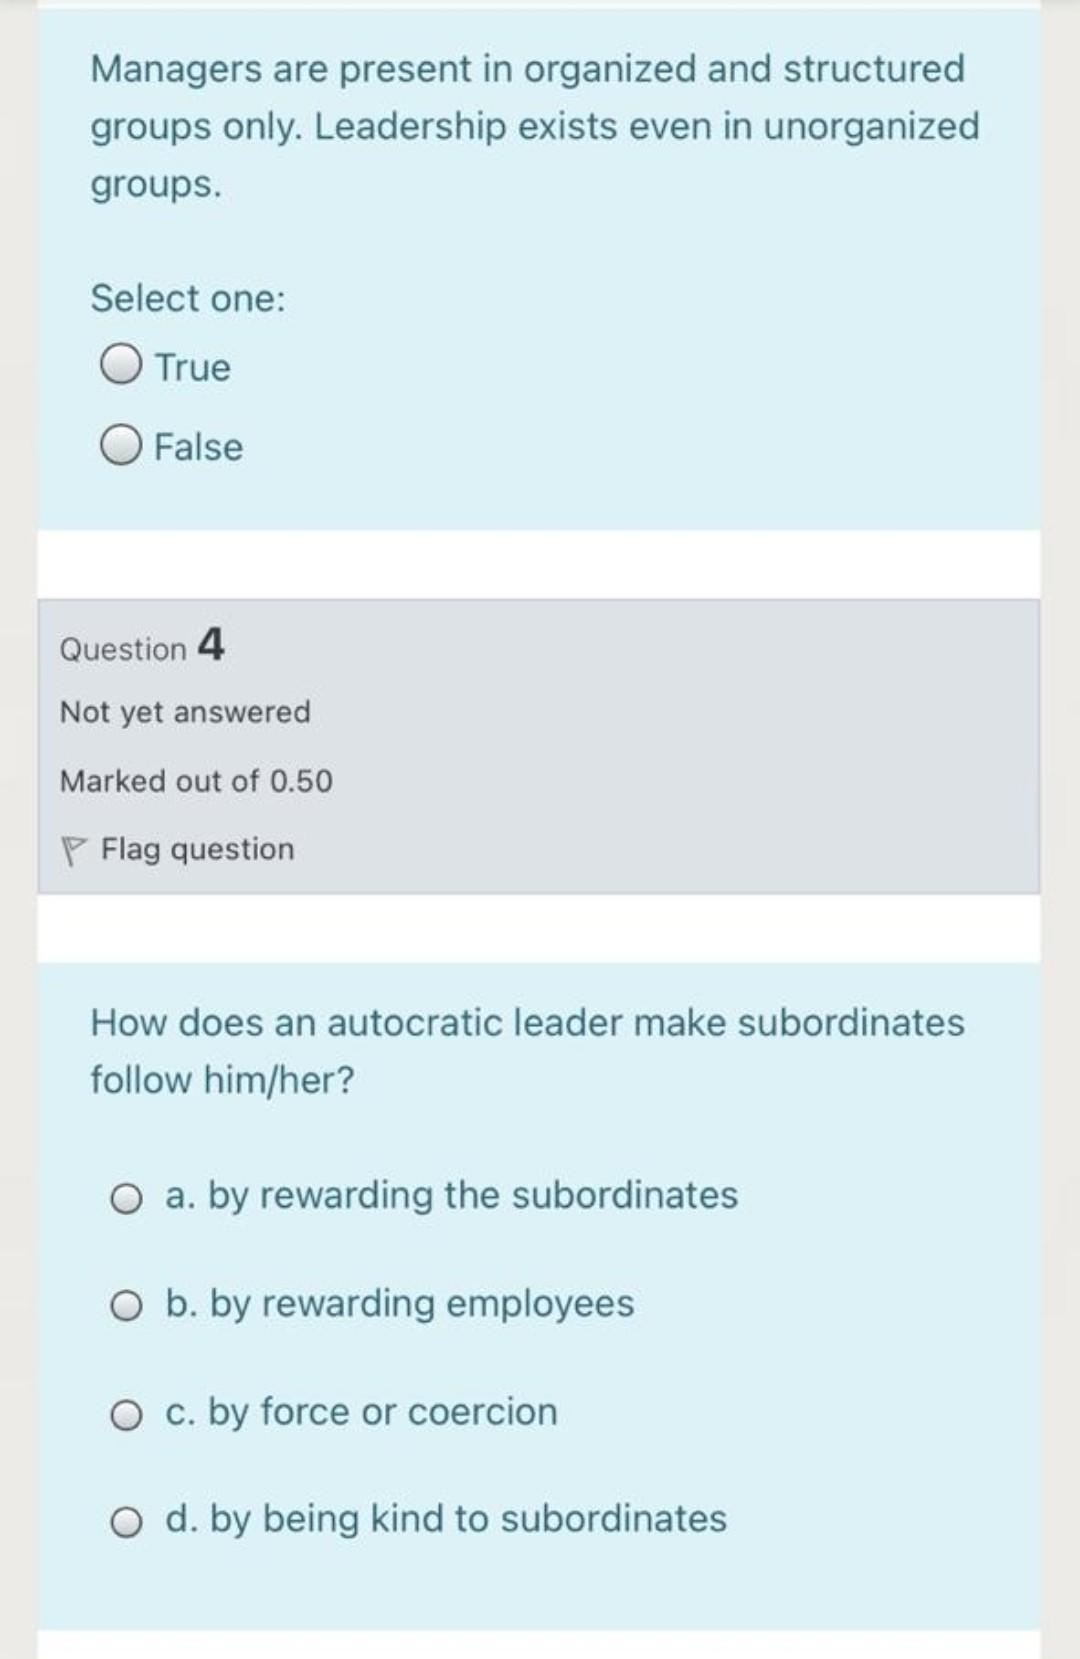The height and width of the screenshot is (1659, 1080).
Task: Choose option b. by rewarding employees
Action: [x=125, y=1305]
